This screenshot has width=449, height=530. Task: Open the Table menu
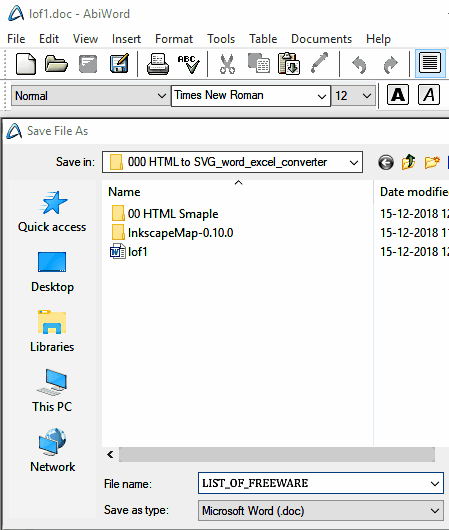pos(263,39)
